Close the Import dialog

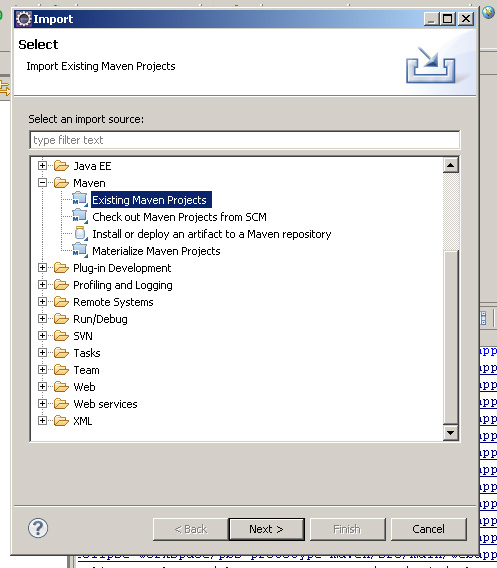point(465,18)
